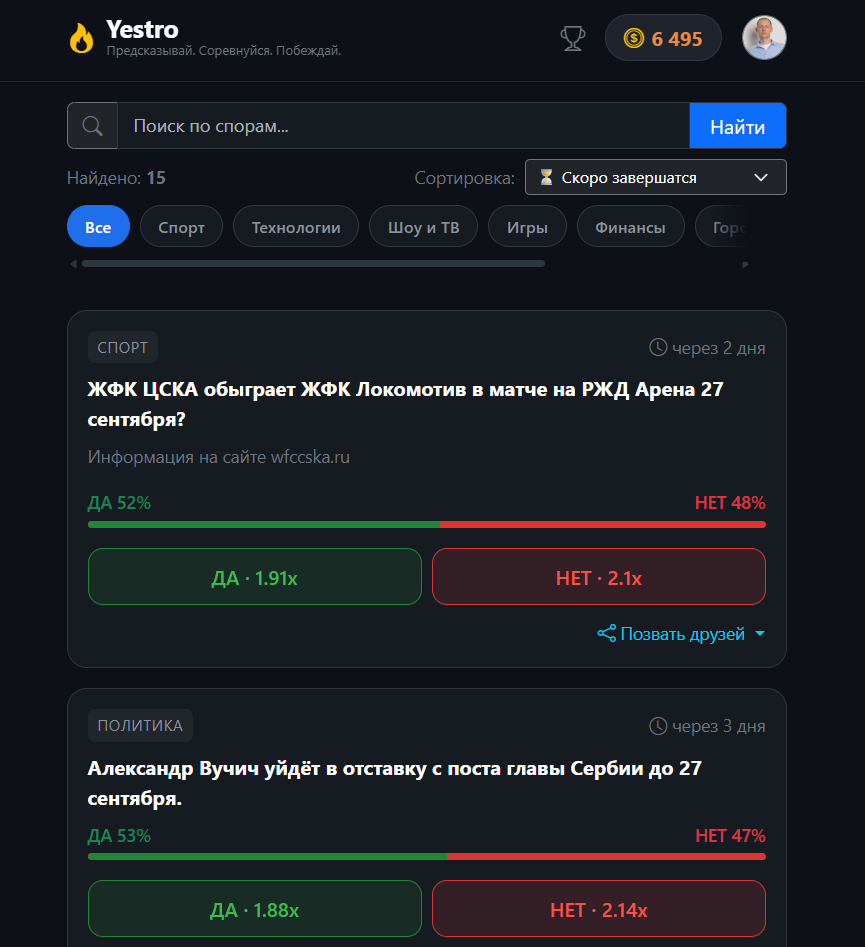Screen dimensions: 865x947
Task: Click the clock icon beside через 2 дня
Action: pyautogui.click(x=658, y=347)
